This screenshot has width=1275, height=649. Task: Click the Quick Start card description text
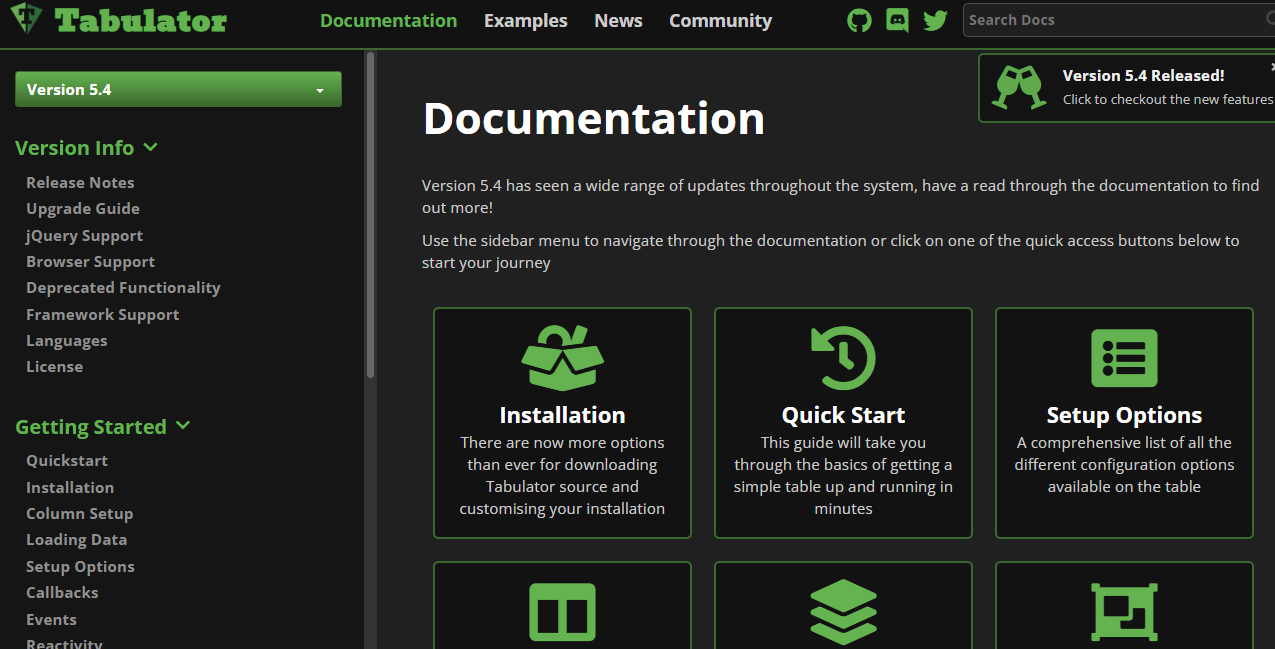(x=843, y=475)
